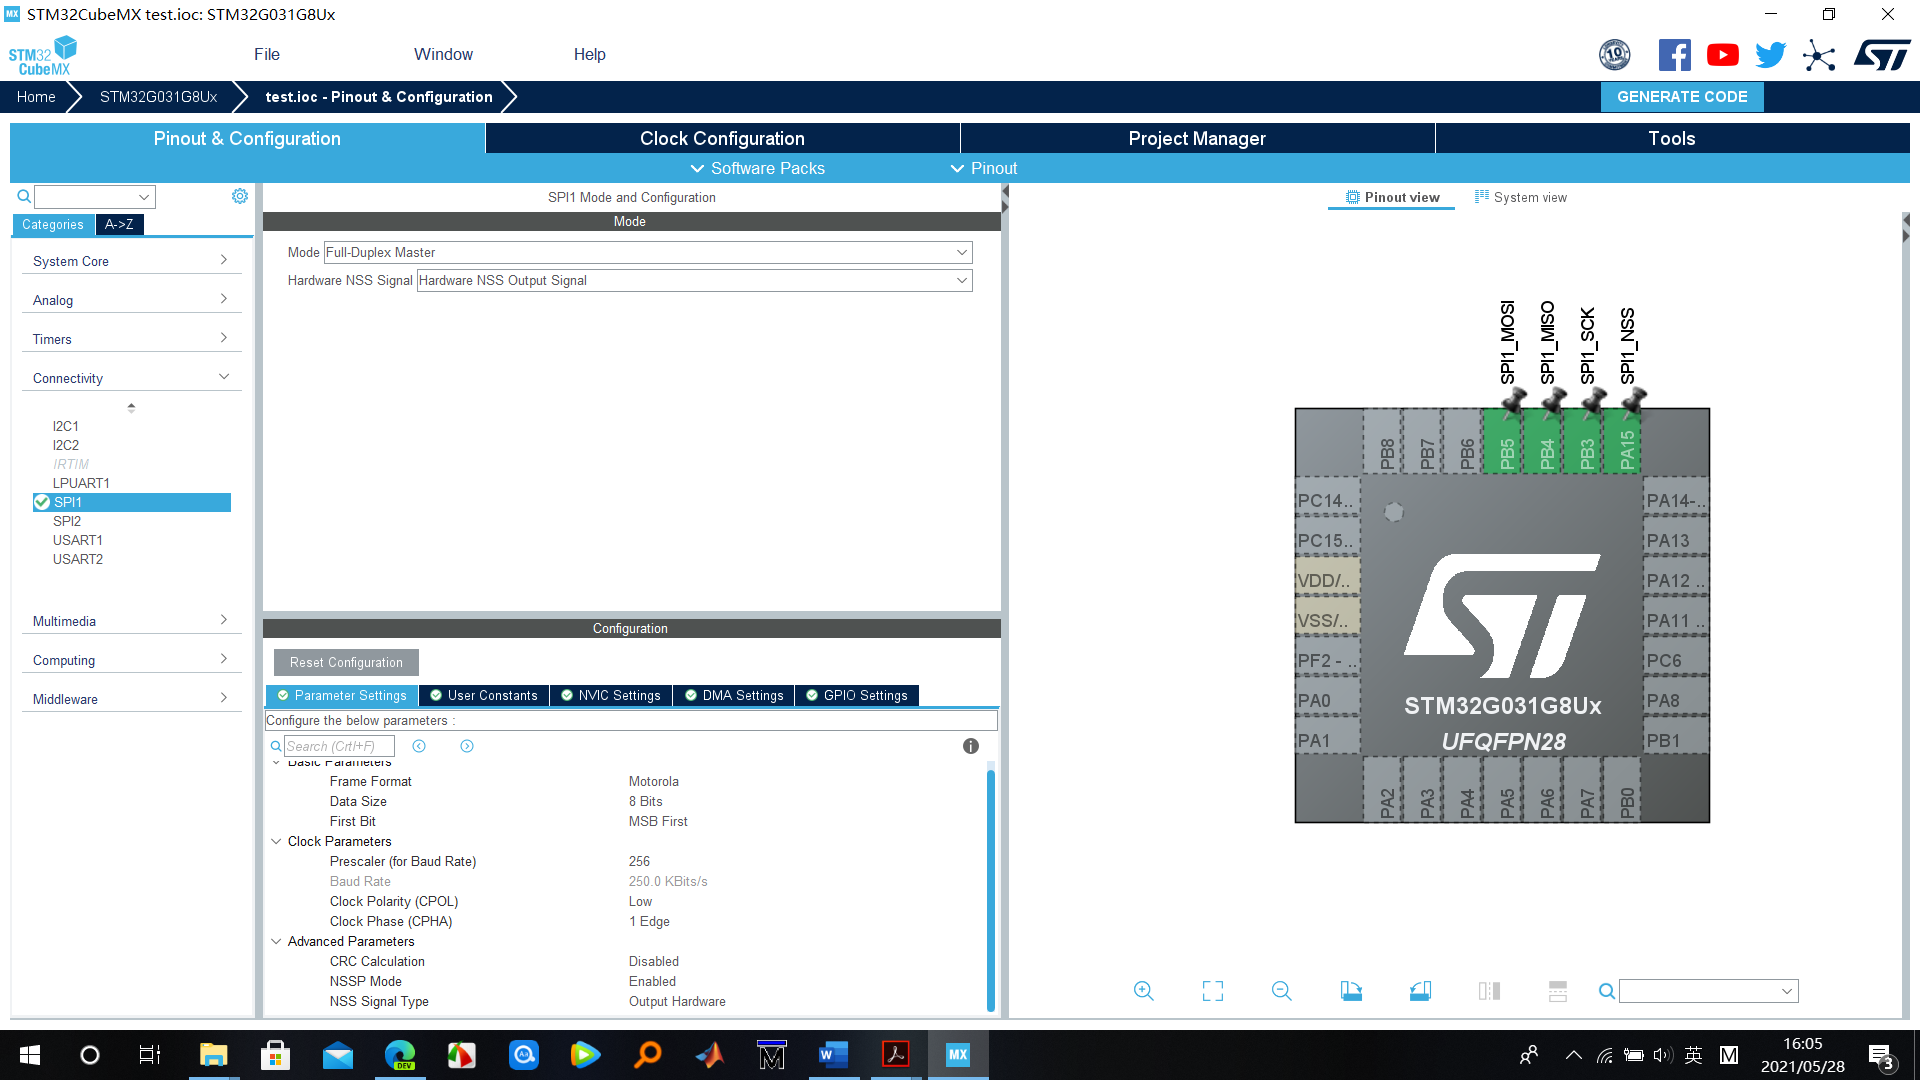The height and width of the screenshot is (1080, 1920).
Task: Open the DMA Settings tab
Action: tap(733, 695)
